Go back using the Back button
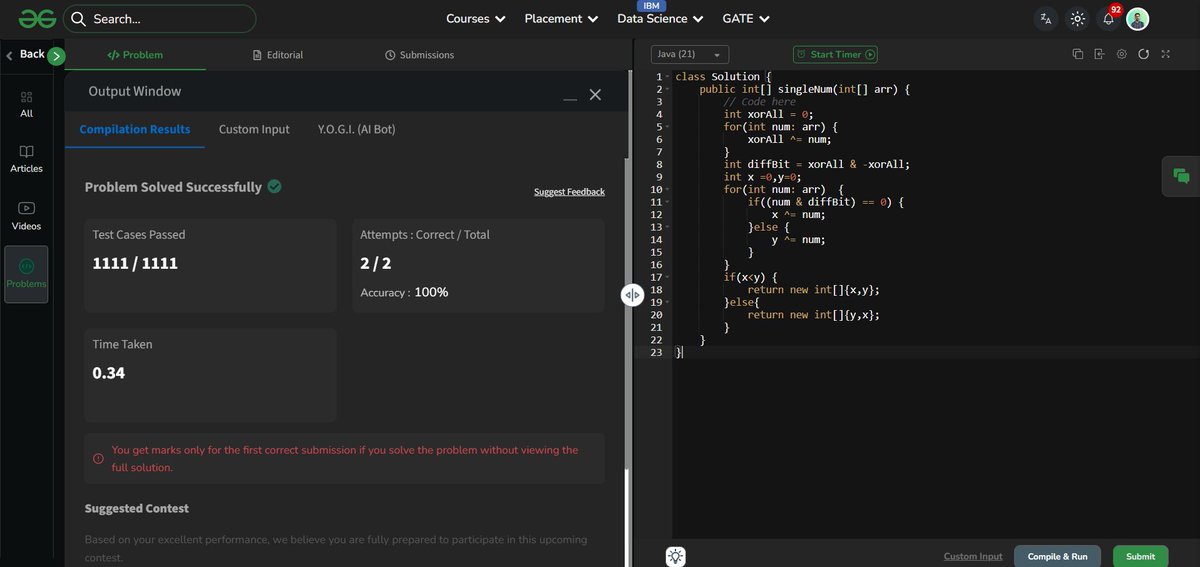Image resolution: width=1200 pixels, height=567 pixels. point(26,54)
